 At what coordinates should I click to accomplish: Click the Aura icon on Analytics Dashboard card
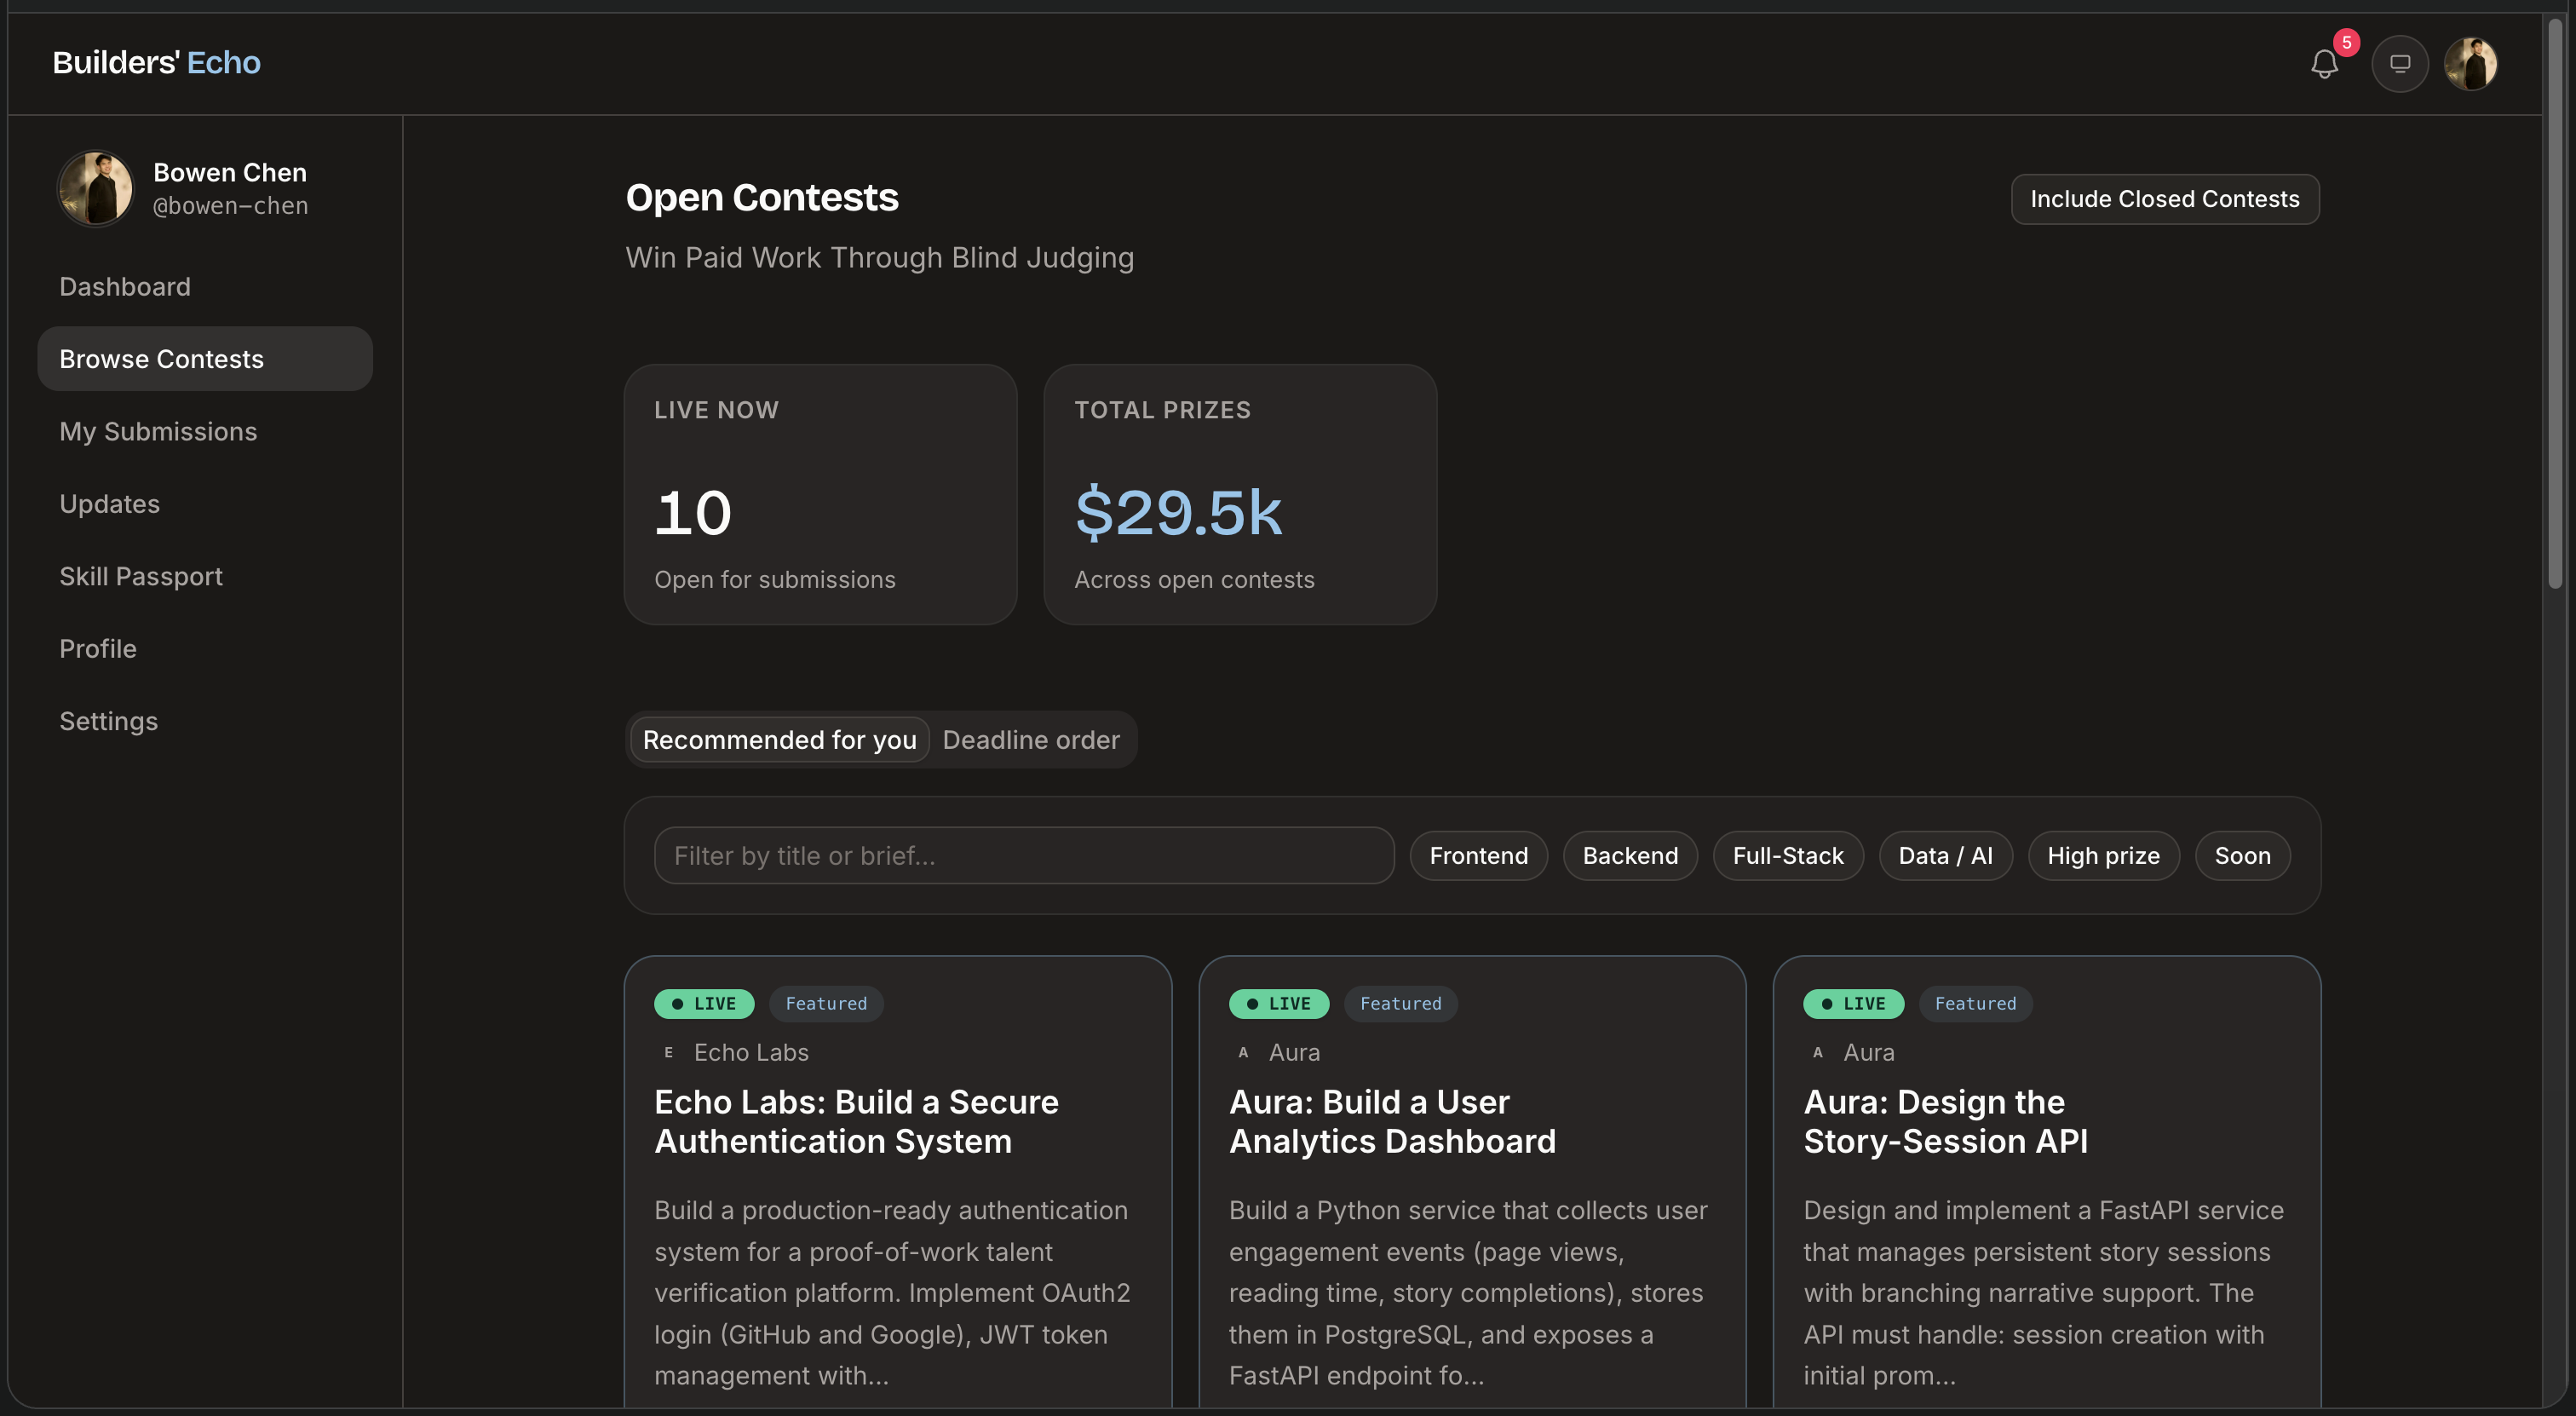[1243, 1053]
